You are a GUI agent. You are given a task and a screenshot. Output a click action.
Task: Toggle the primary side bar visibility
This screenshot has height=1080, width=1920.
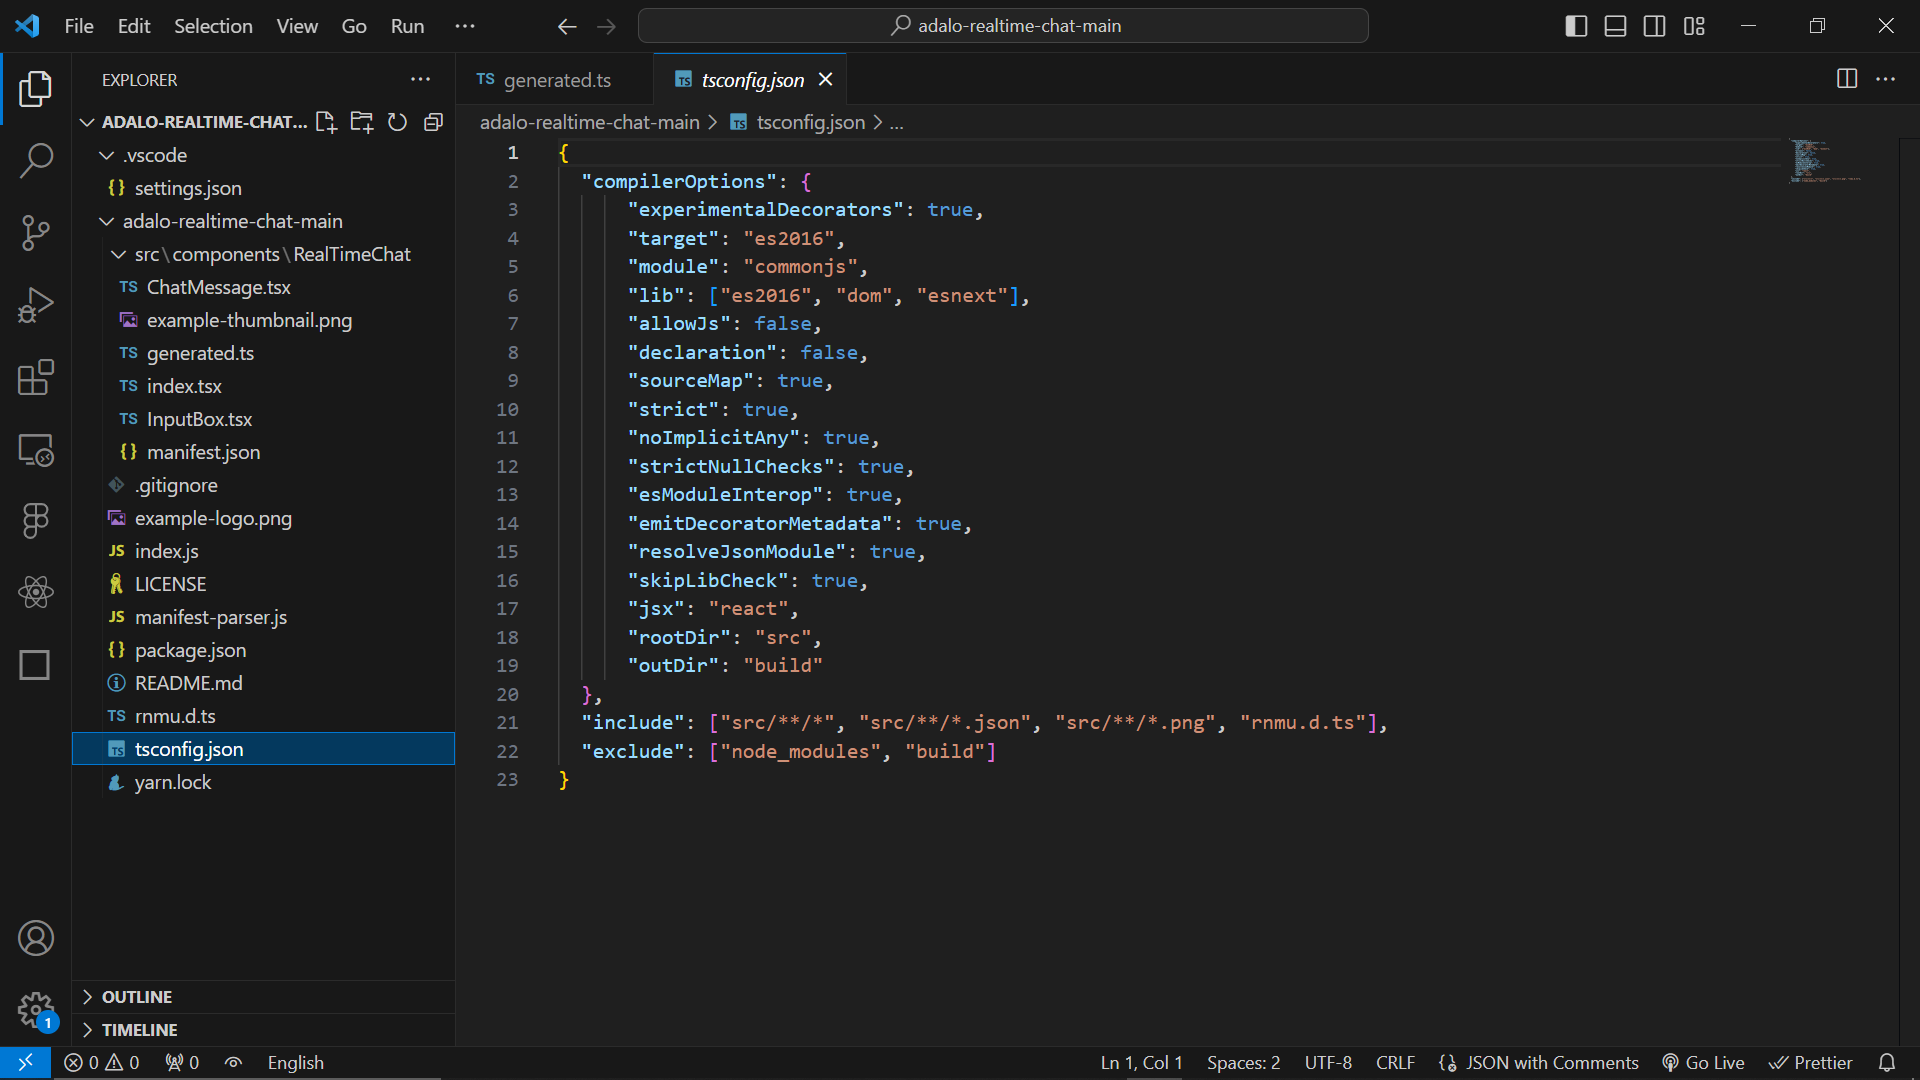[x=1576, y=26]
